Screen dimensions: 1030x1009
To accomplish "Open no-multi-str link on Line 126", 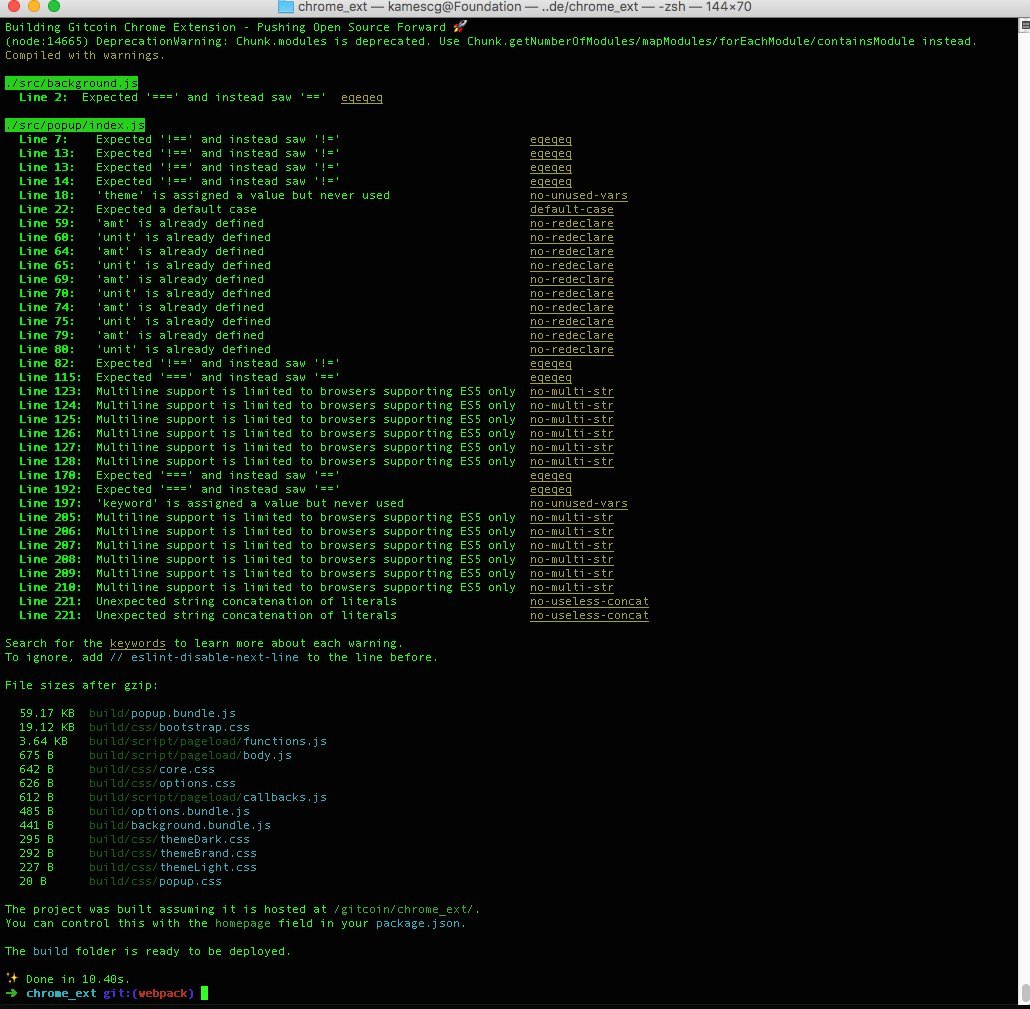I will coord(571,434).
